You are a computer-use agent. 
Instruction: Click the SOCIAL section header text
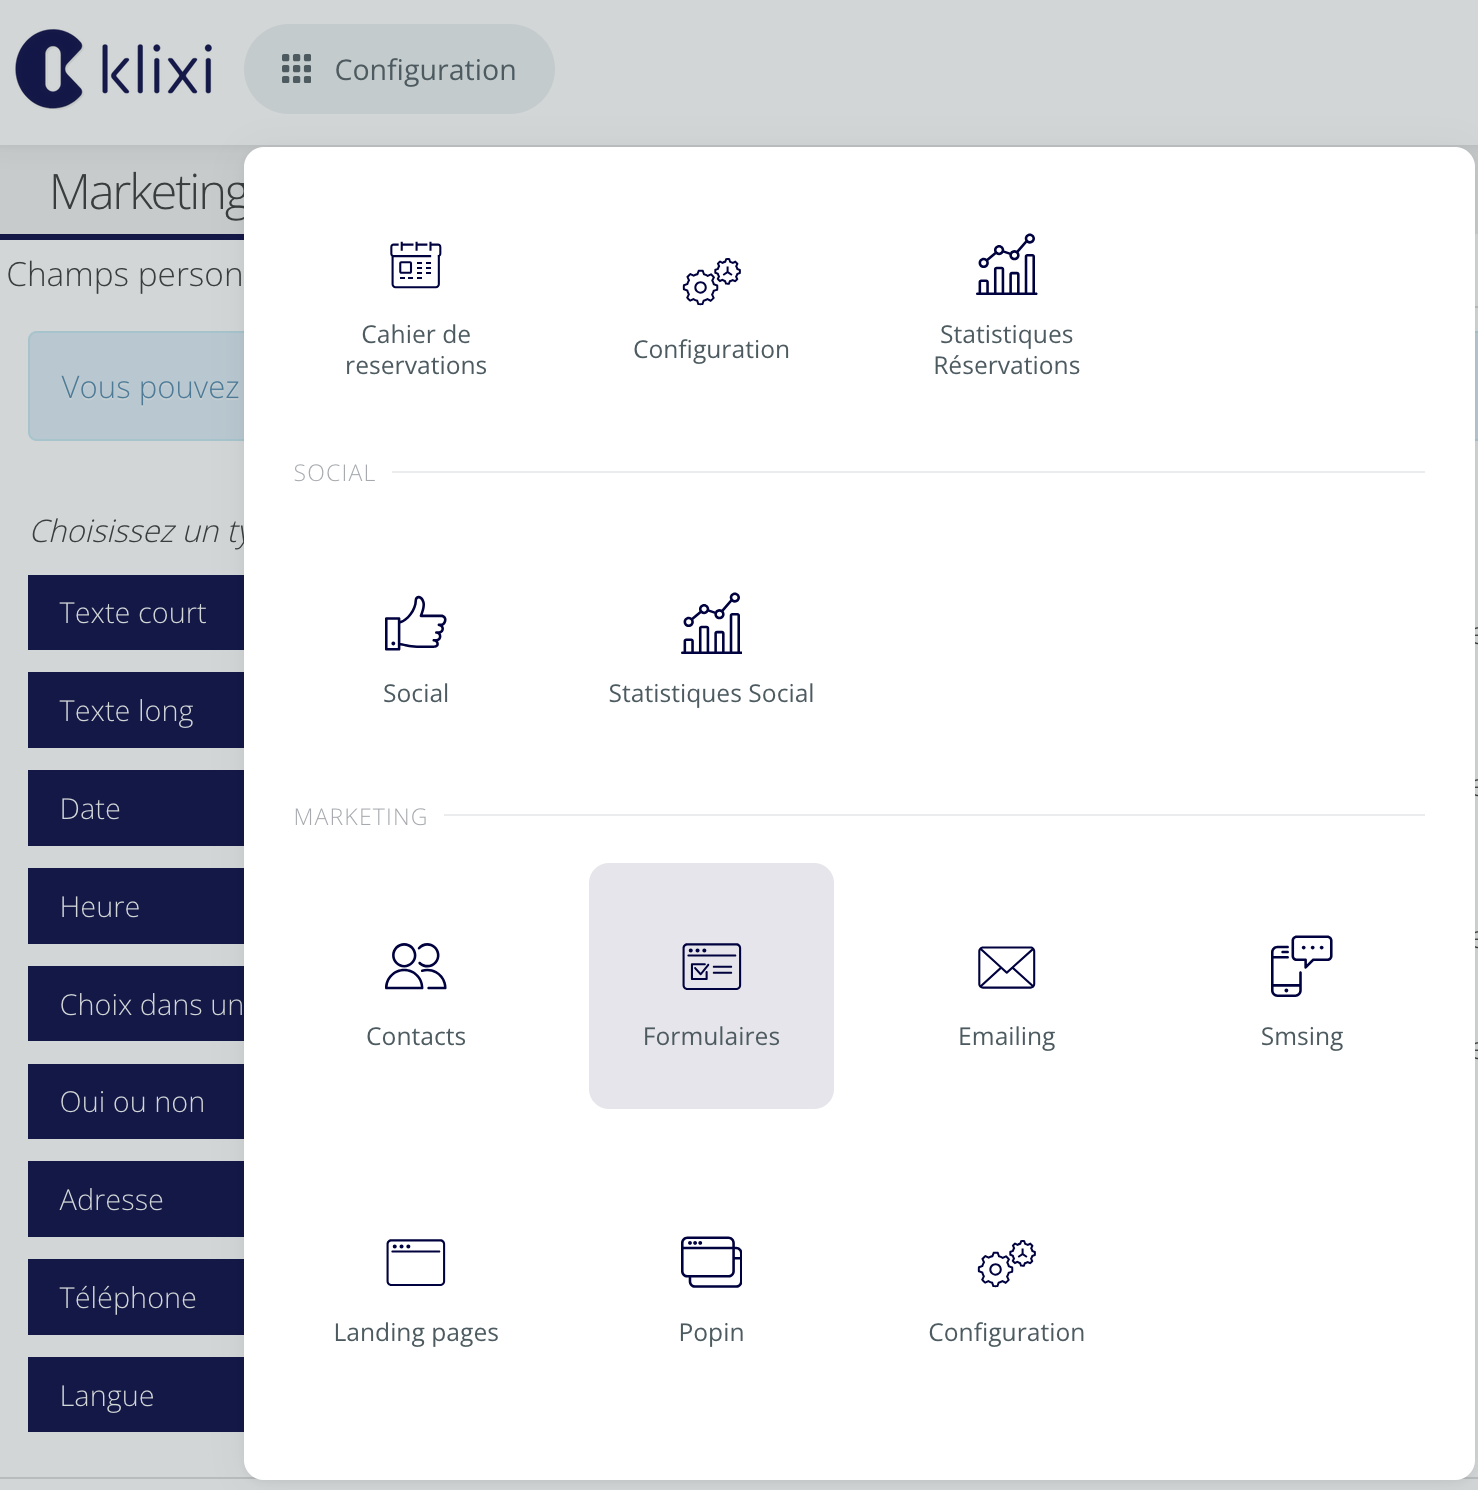[x=334, y=473]
